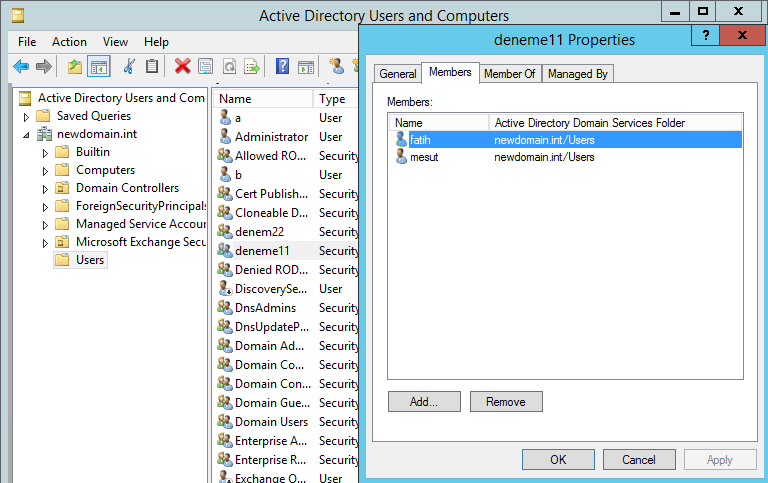
Task: Switch to the Managed By tab
Action: point(577,74)
